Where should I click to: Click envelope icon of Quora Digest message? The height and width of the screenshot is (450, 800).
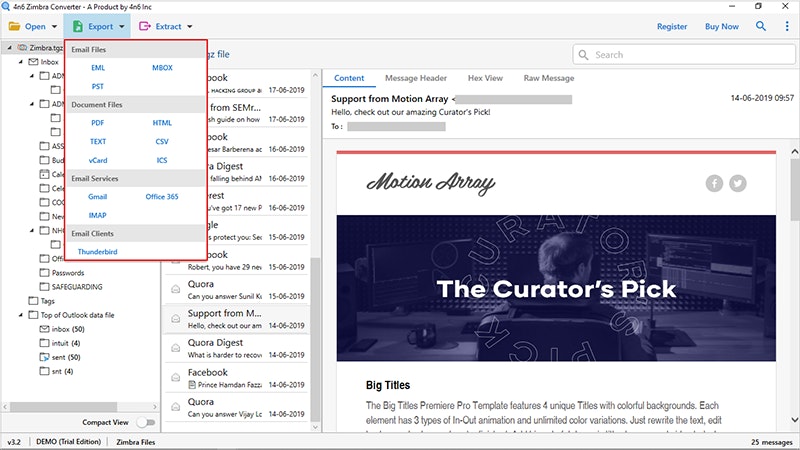click(x=176, y=348)
